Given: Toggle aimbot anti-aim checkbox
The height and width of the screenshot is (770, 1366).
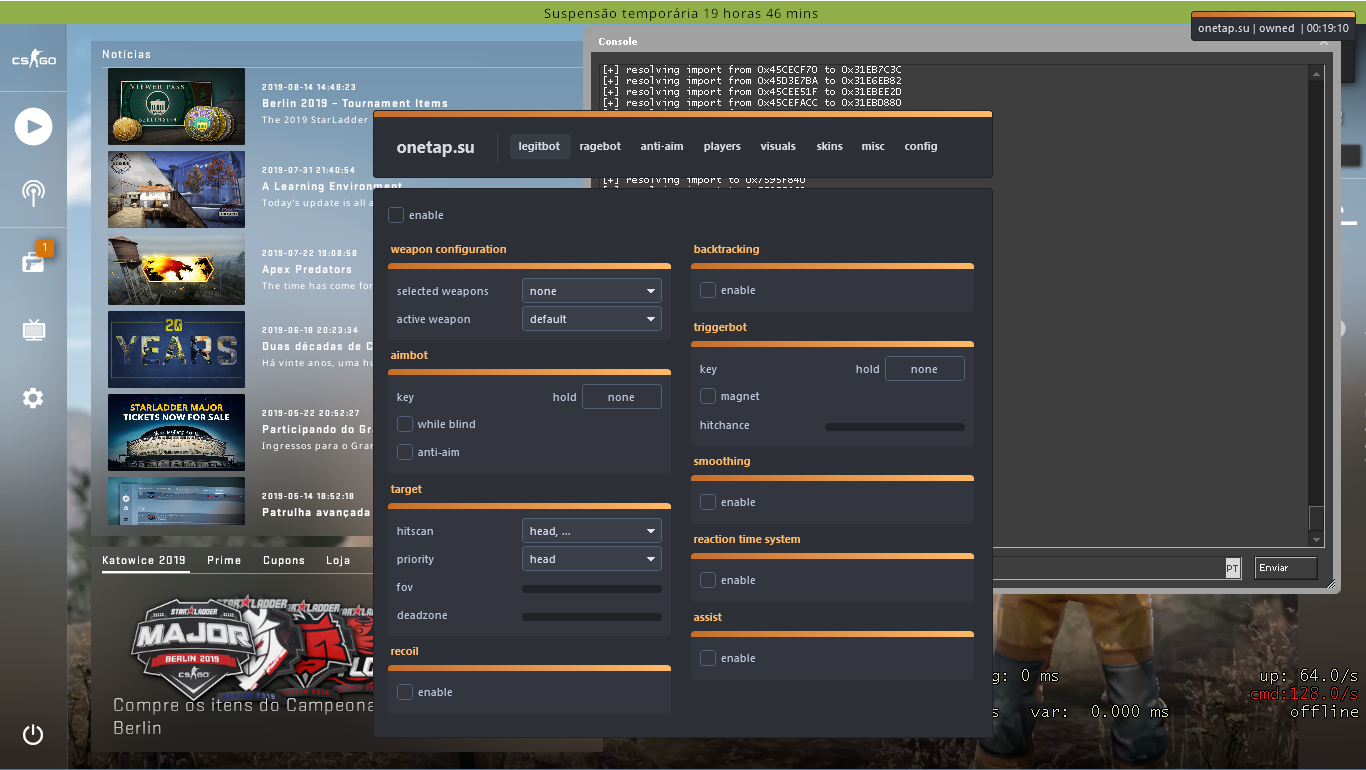Looking at the screenshot, I should coord(405,452).
